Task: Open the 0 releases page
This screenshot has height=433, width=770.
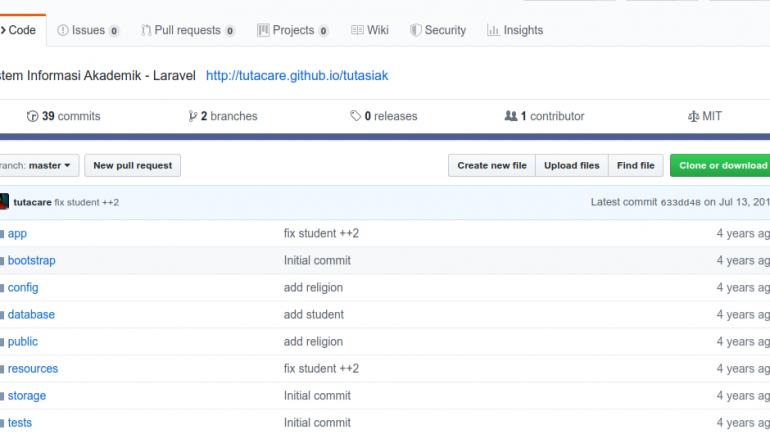Action: [x=384, y=116]
